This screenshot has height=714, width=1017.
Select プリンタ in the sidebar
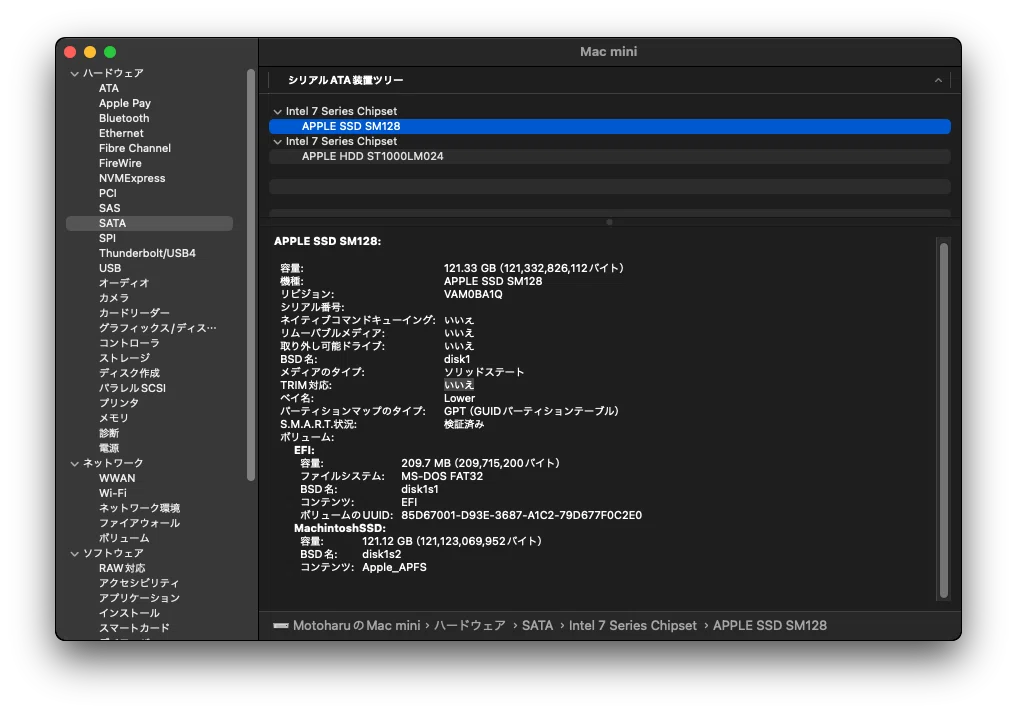pyautogui.click(x=119, y=403)
